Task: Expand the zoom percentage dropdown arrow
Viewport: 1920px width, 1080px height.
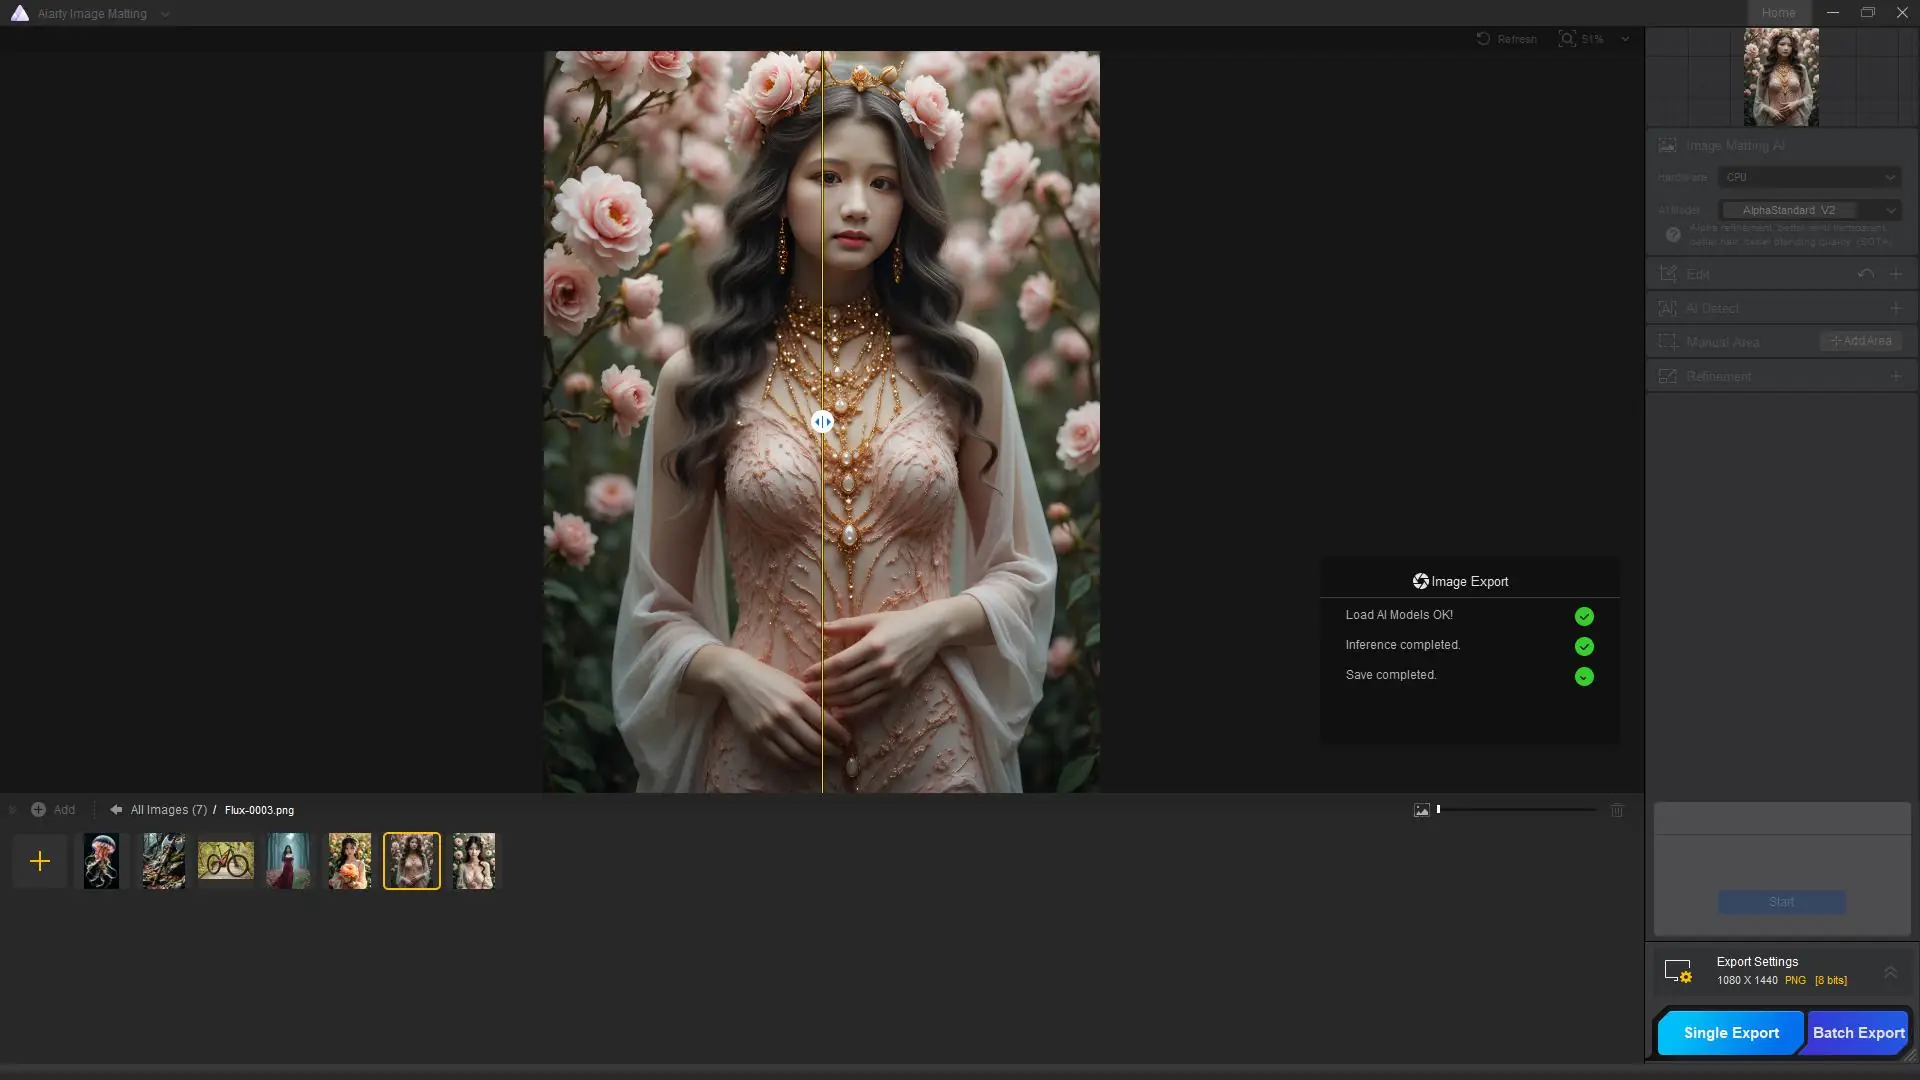Action: (1625, 39)
